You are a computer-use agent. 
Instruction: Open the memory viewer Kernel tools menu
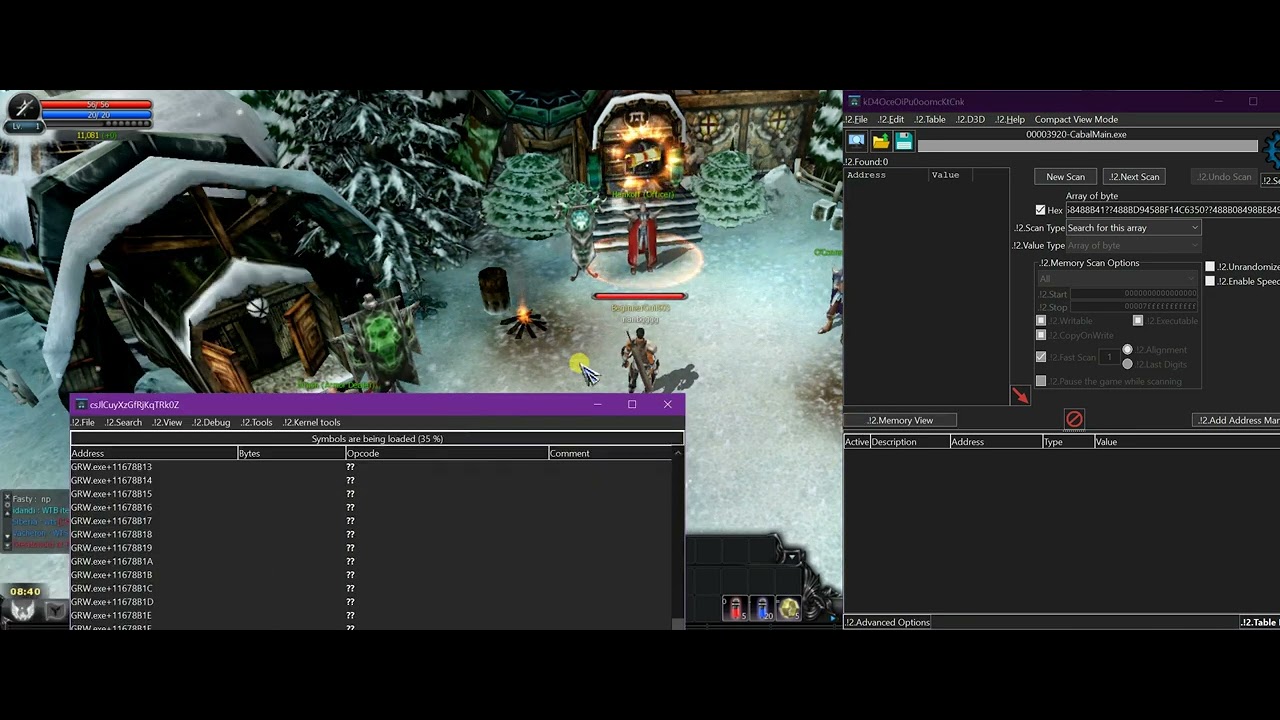coord(312,422)
